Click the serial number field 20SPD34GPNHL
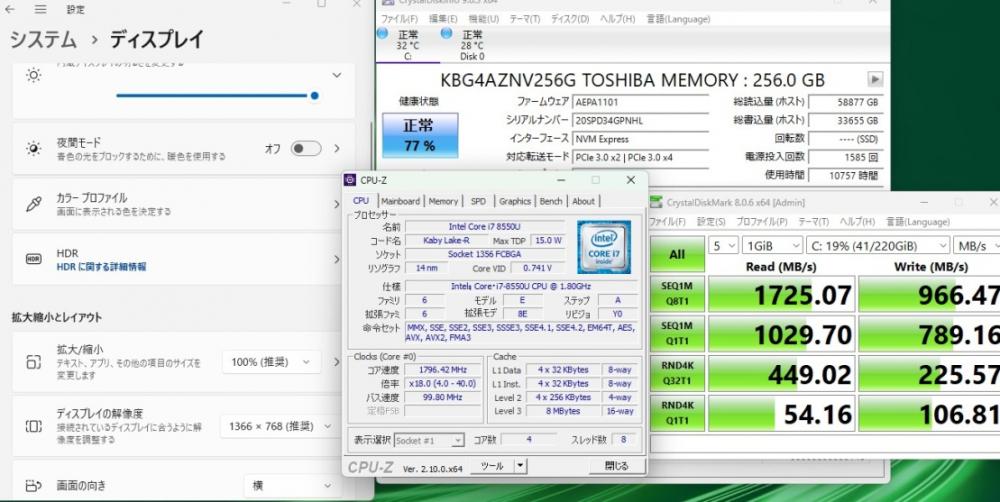The height and width of the screenshot is (502, 1000). tap(640, 121)
